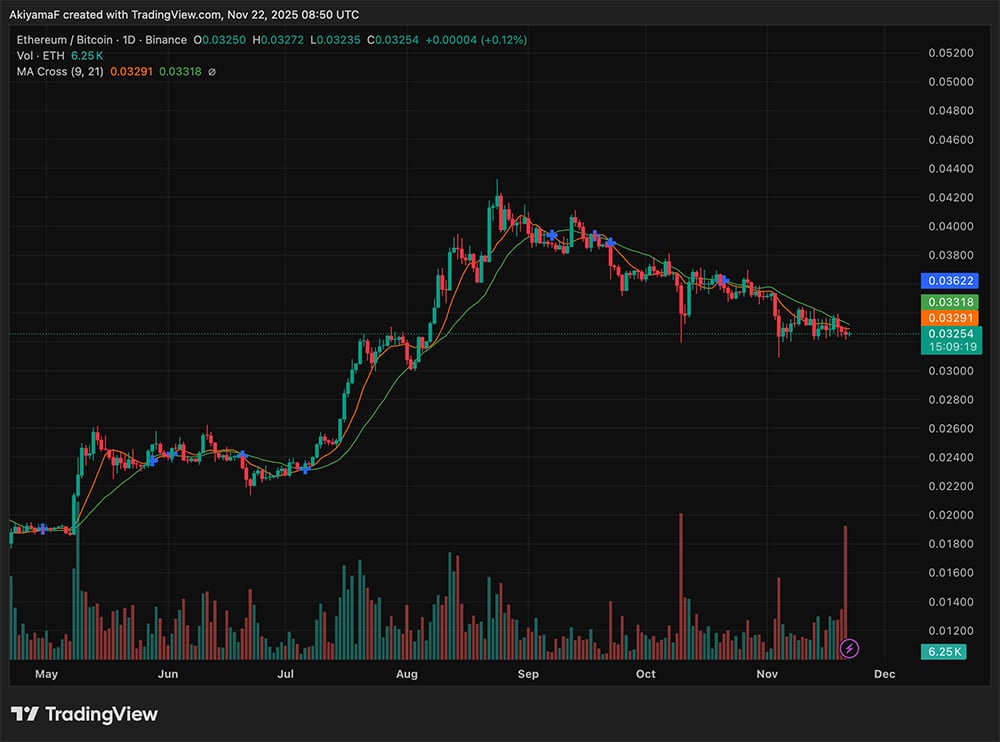The image size is (1000, 742).
Task: Click the Aug label on the time axis
Action: coord(406,675)
